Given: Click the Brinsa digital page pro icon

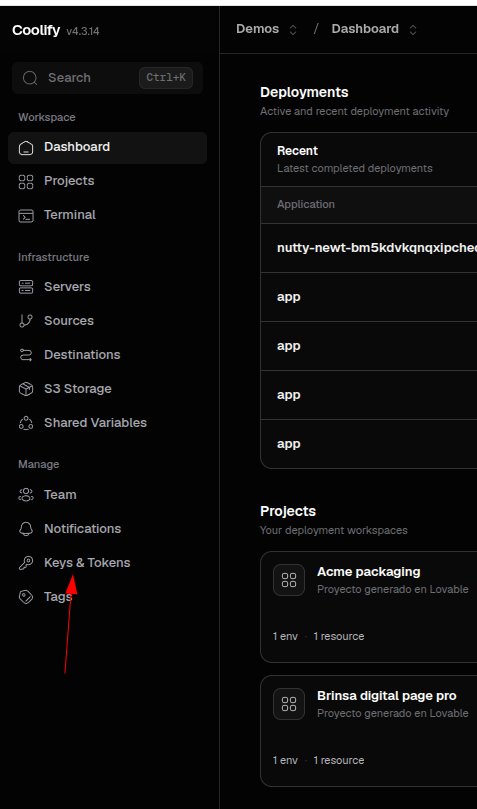Looking at the screenshot, I should (289, 704).
